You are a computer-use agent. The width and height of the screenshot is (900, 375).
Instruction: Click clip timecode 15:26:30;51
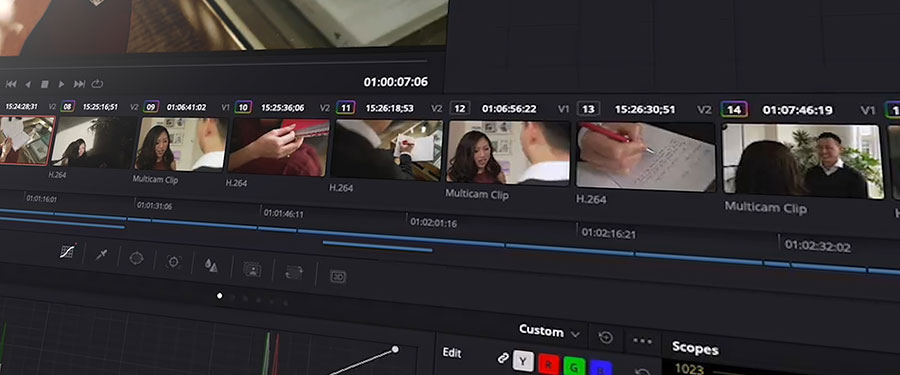point(645,109)
